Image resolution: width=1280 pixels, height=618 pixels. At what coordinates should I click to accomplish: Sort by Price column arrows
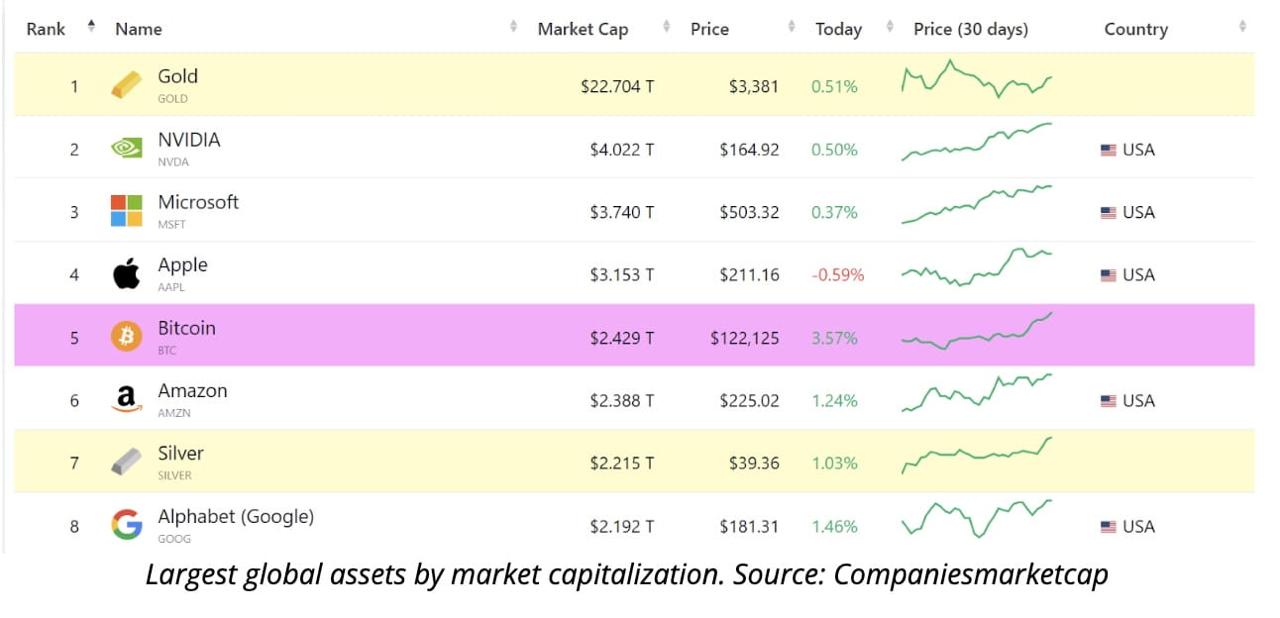coord(791,27)
